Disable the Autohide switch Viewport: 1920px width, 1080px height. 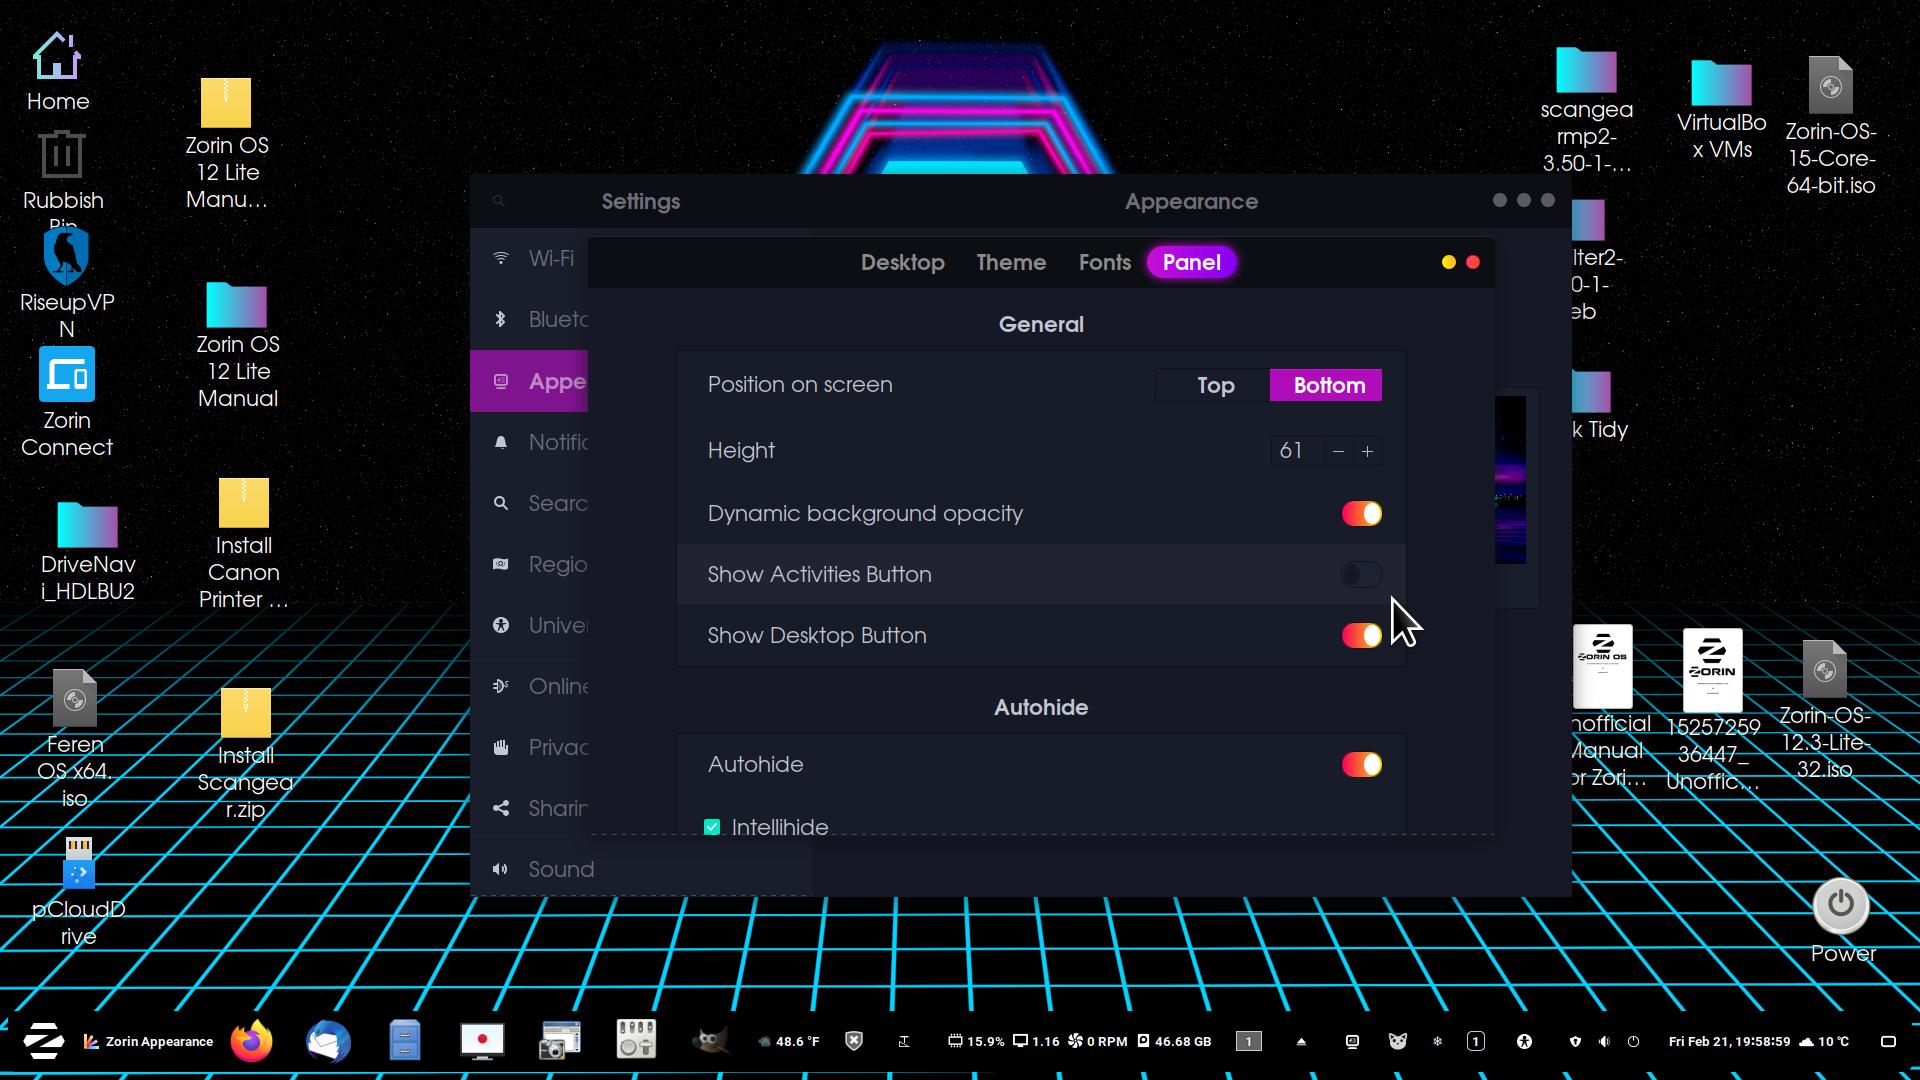click(1361, 764)
